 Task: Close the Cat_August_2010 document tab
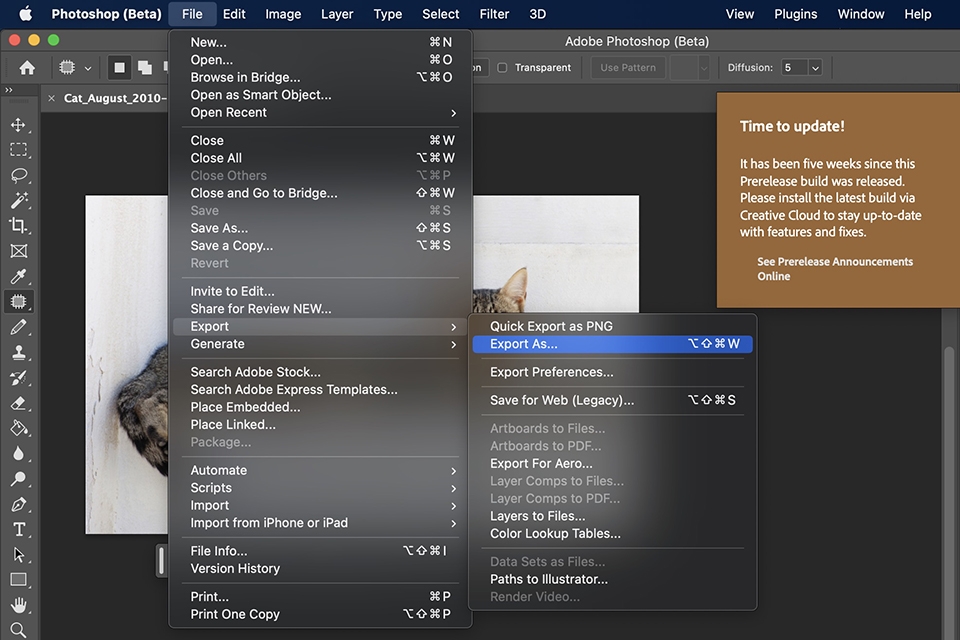[x=51, y=98]
